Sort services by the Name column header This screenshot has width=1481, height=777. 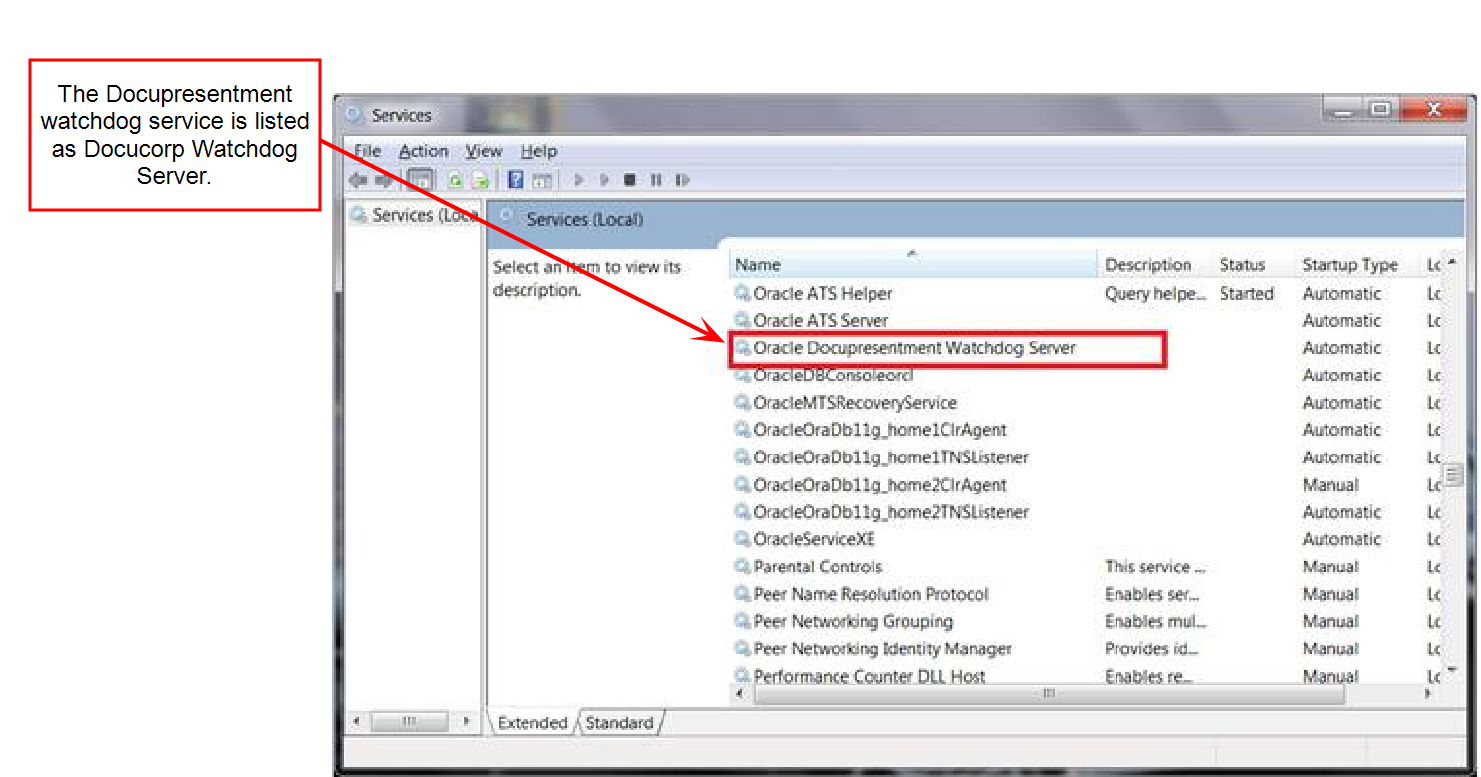757,264
